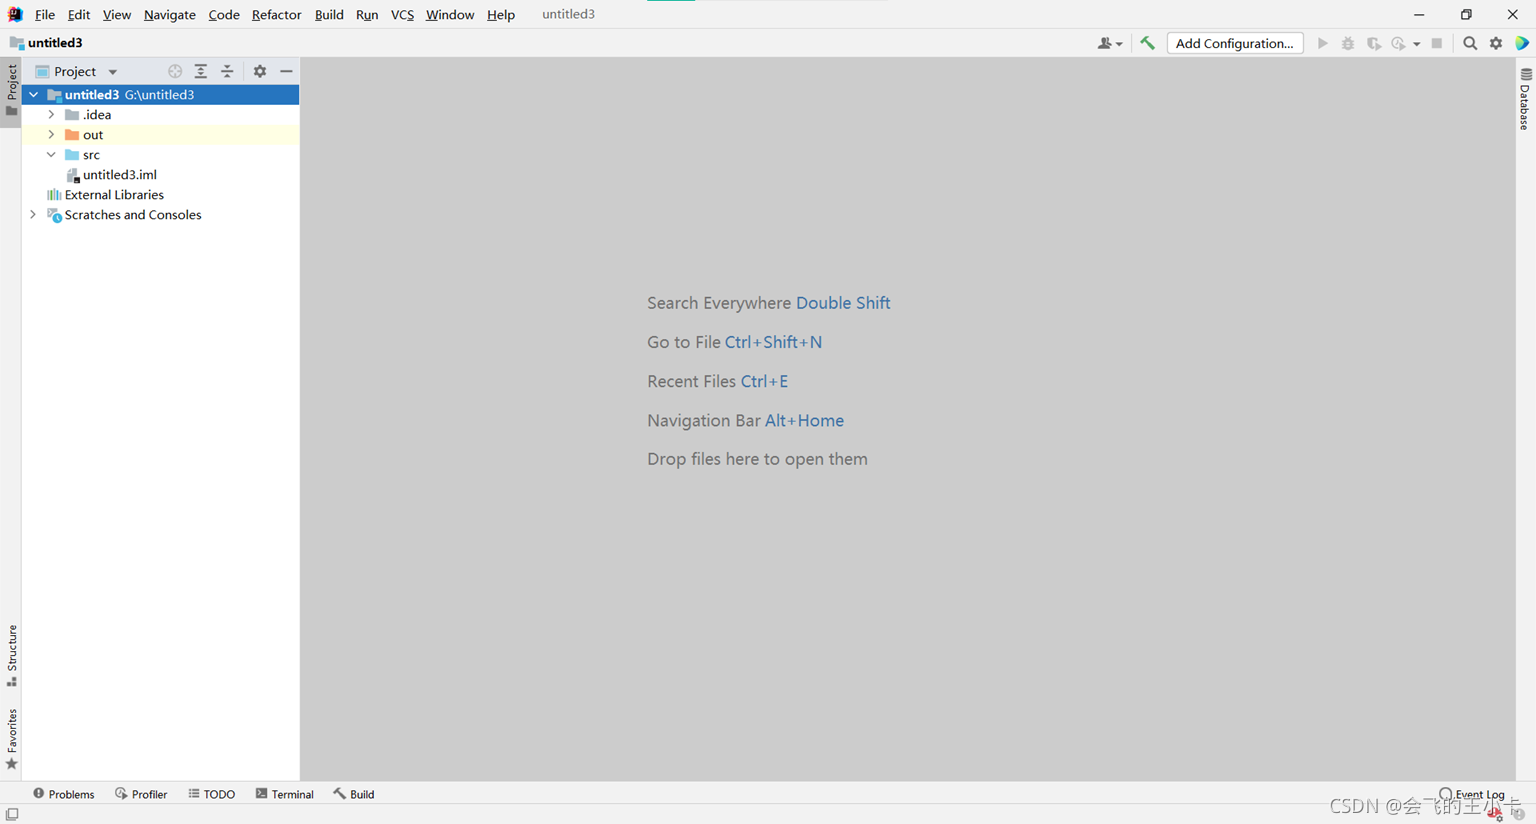1536x824 pixels.
Task: Click Run with Coverage icon
Action: click(1374, 43)
